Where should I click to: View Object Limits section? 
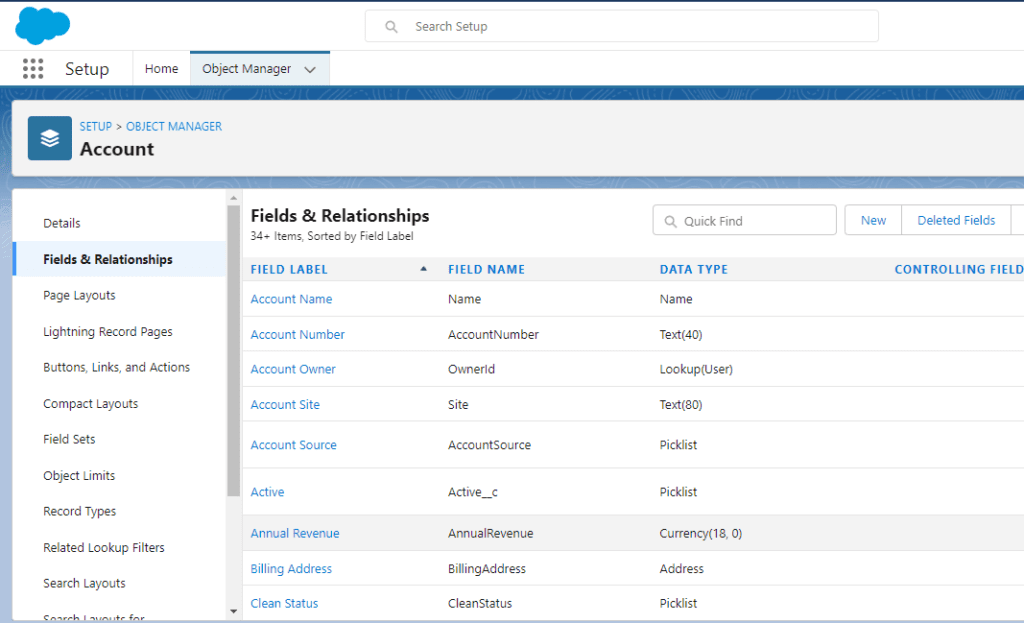click(79, 476)
